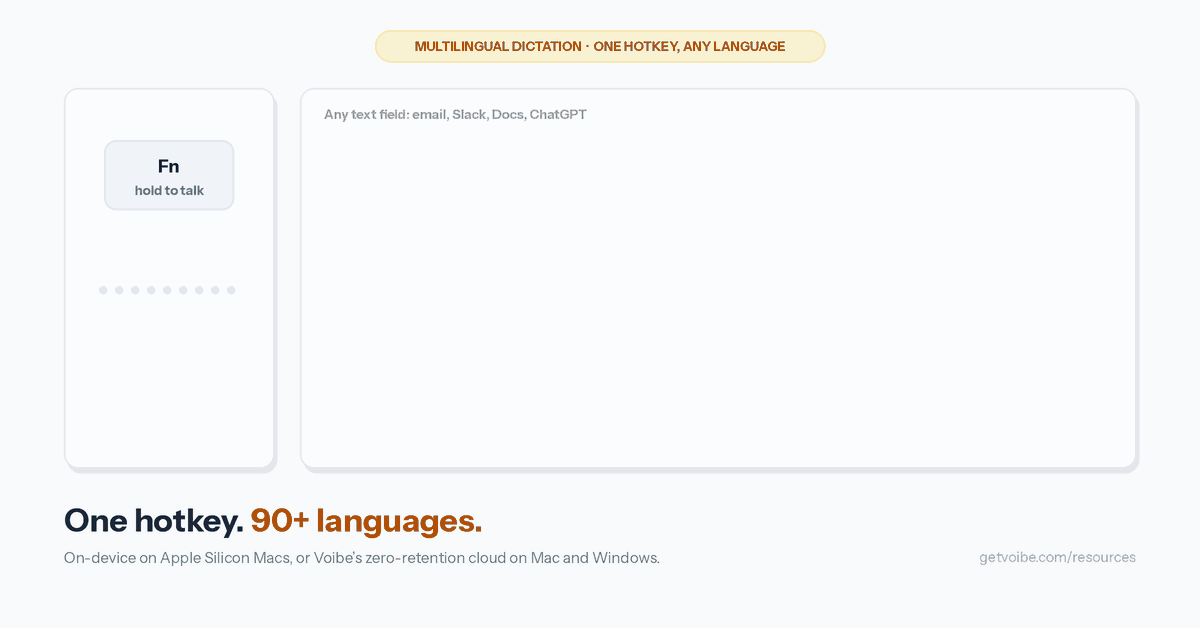Click the headline 'One hotkey. 90+ languages.'
The image size is (1200, 628).
tap(273, 520)
